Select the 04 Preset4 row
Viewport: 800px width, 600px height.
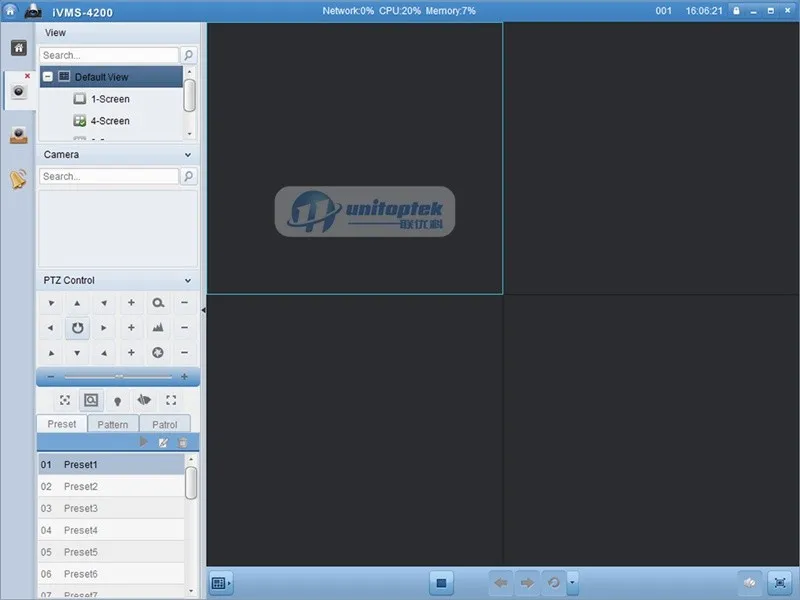click(111, 530)
